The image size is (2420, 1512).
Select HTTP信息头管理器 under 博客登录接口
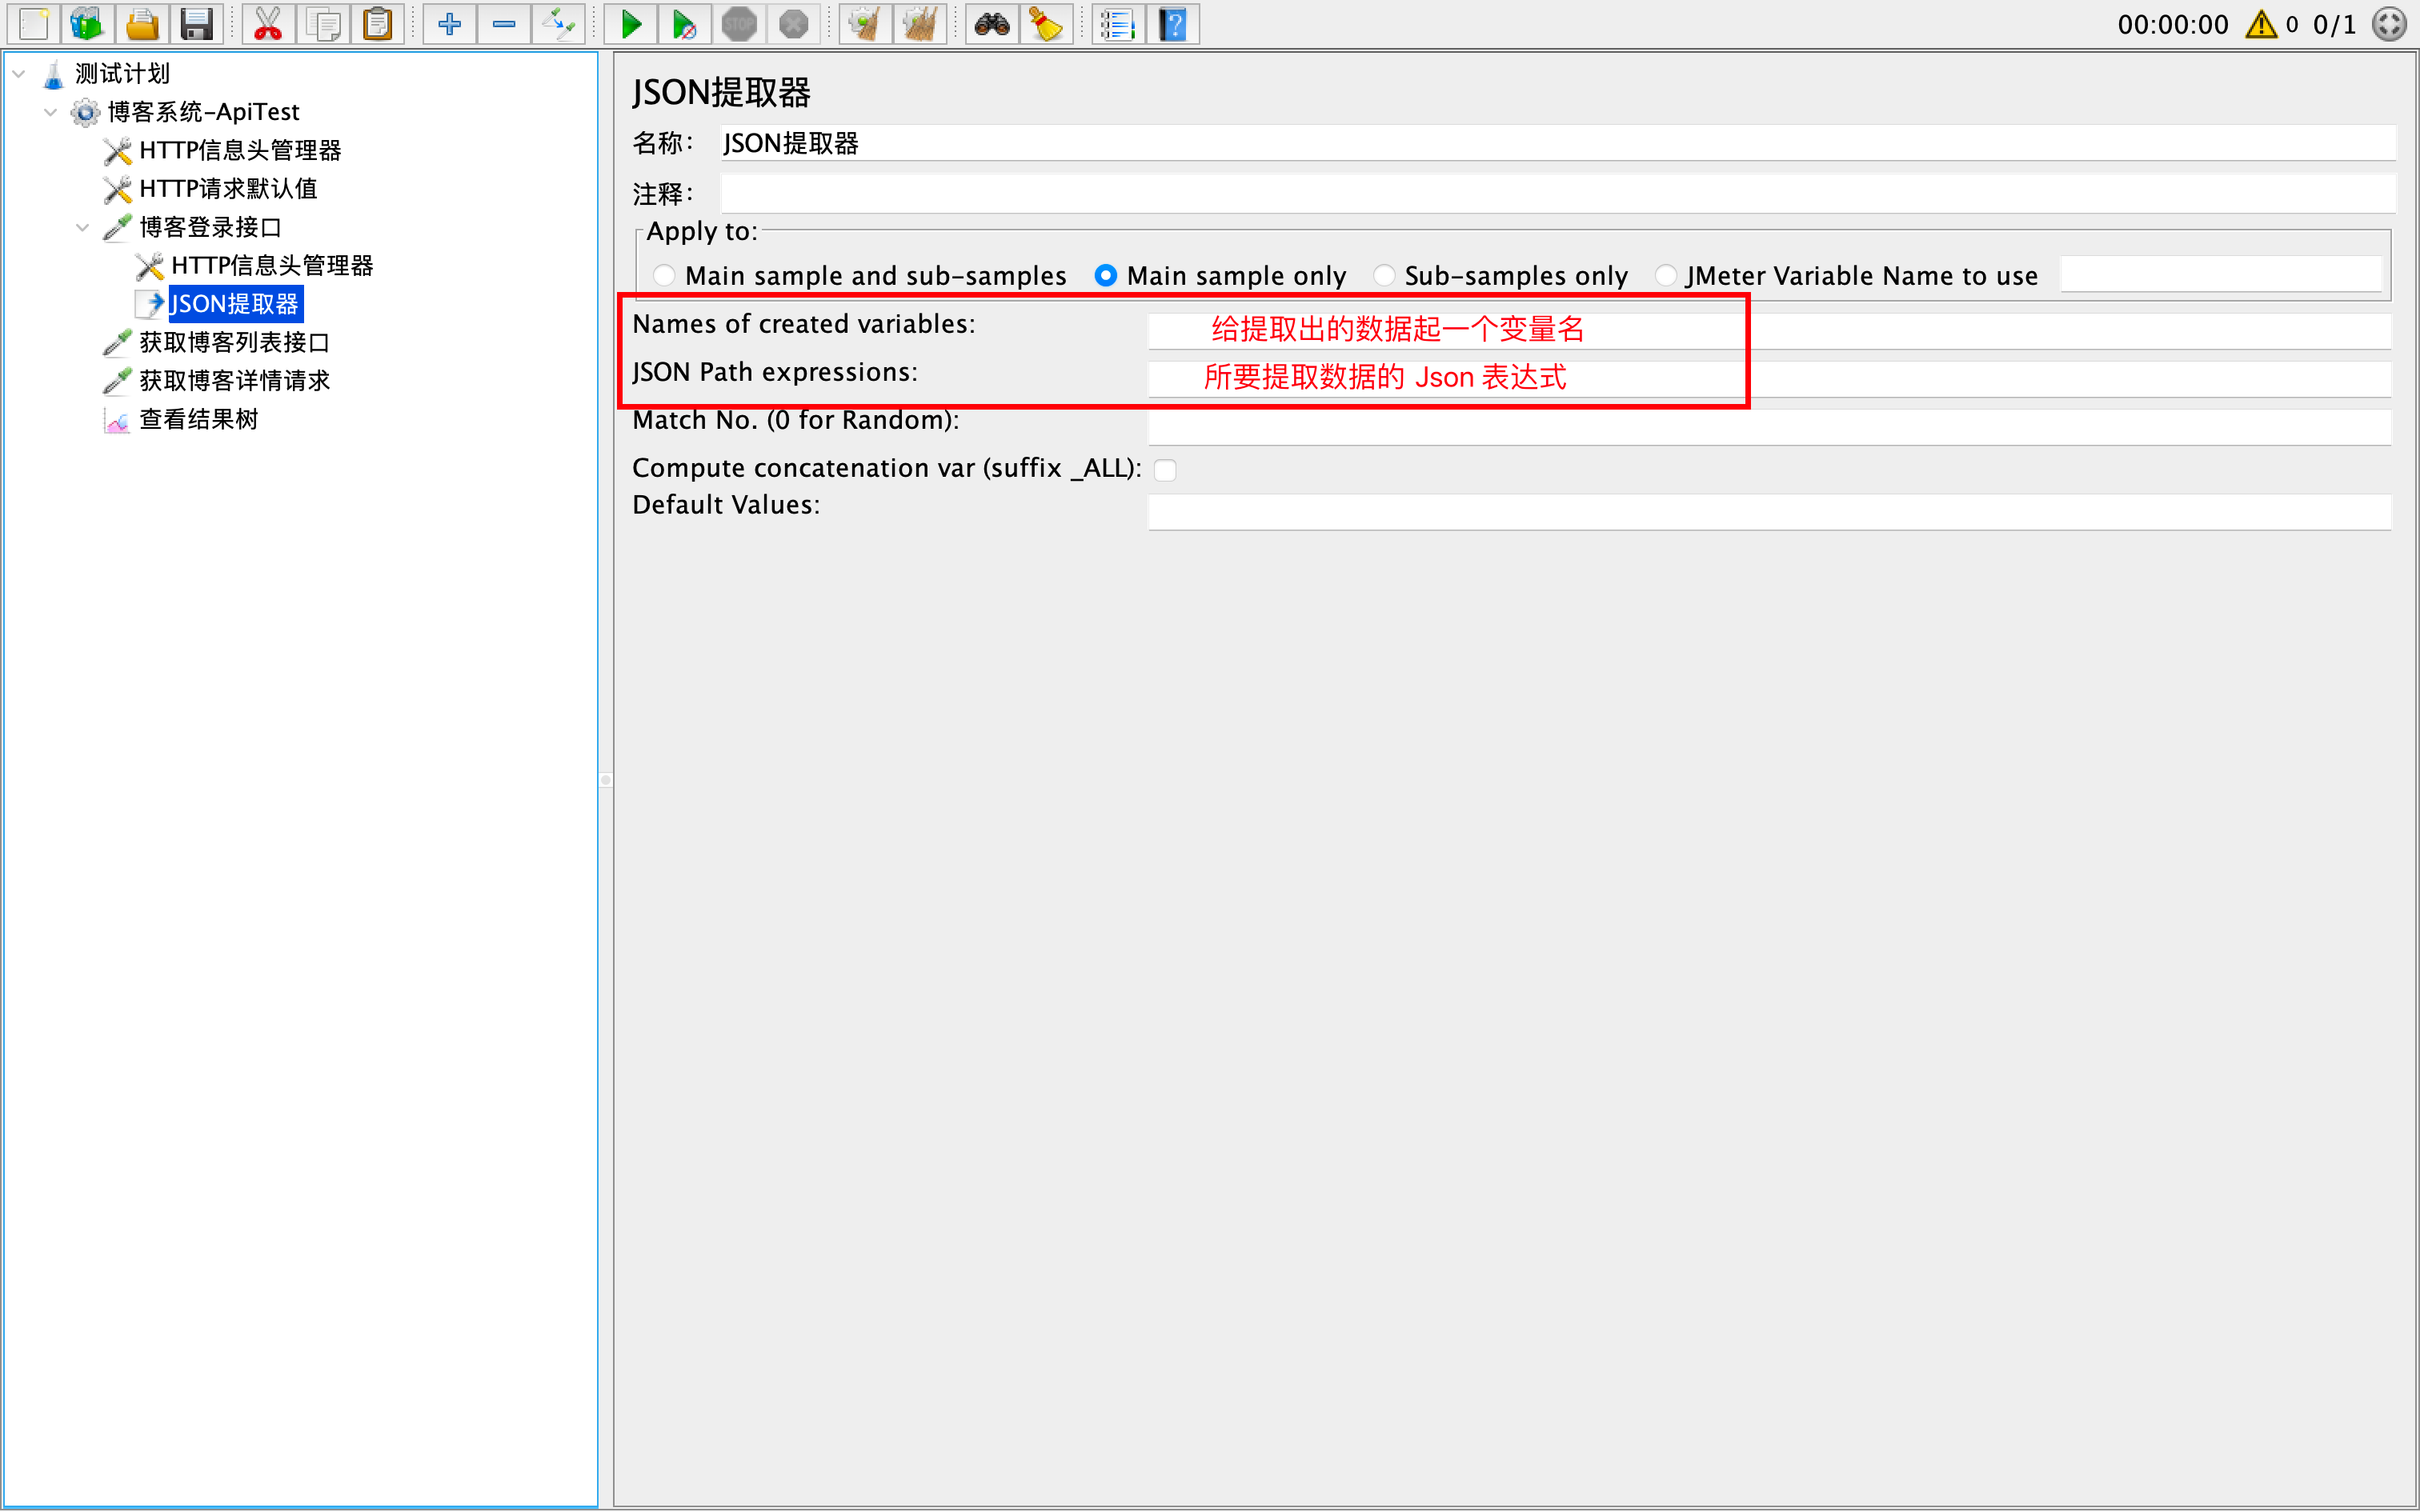(272, 265)
